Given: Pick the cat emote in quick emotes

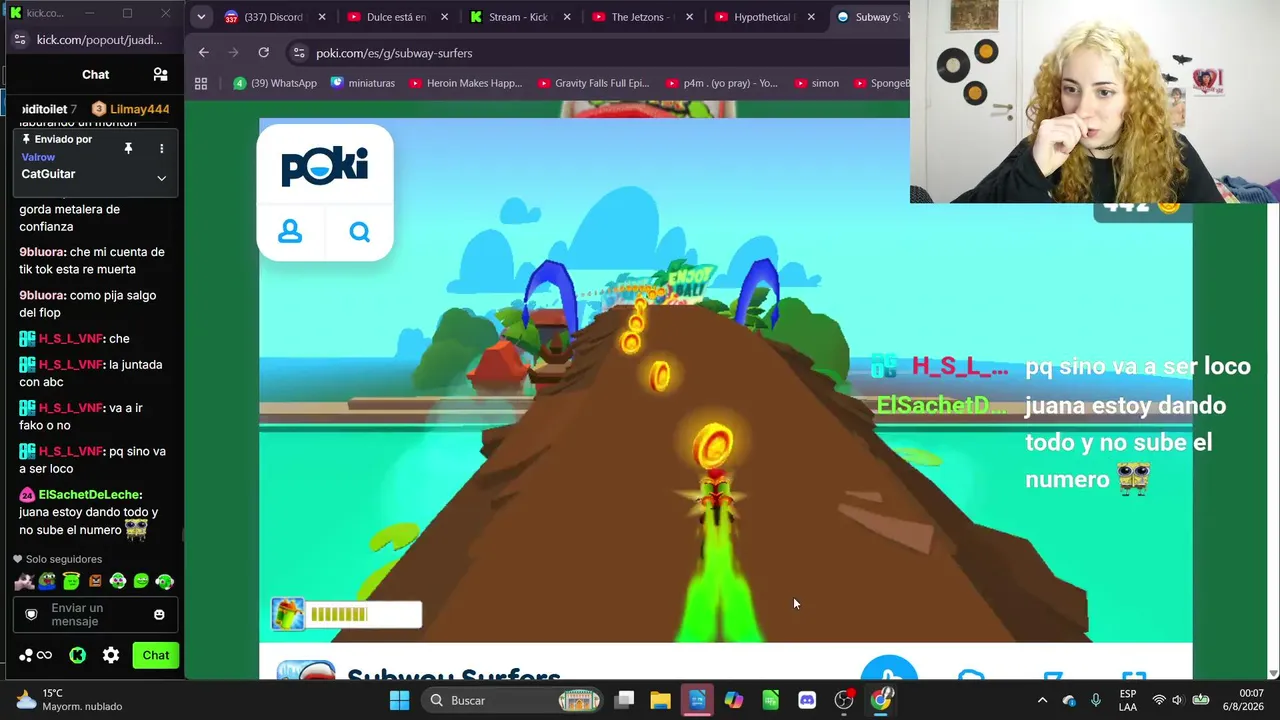Looking at the screenshot, I should (24, 581).
